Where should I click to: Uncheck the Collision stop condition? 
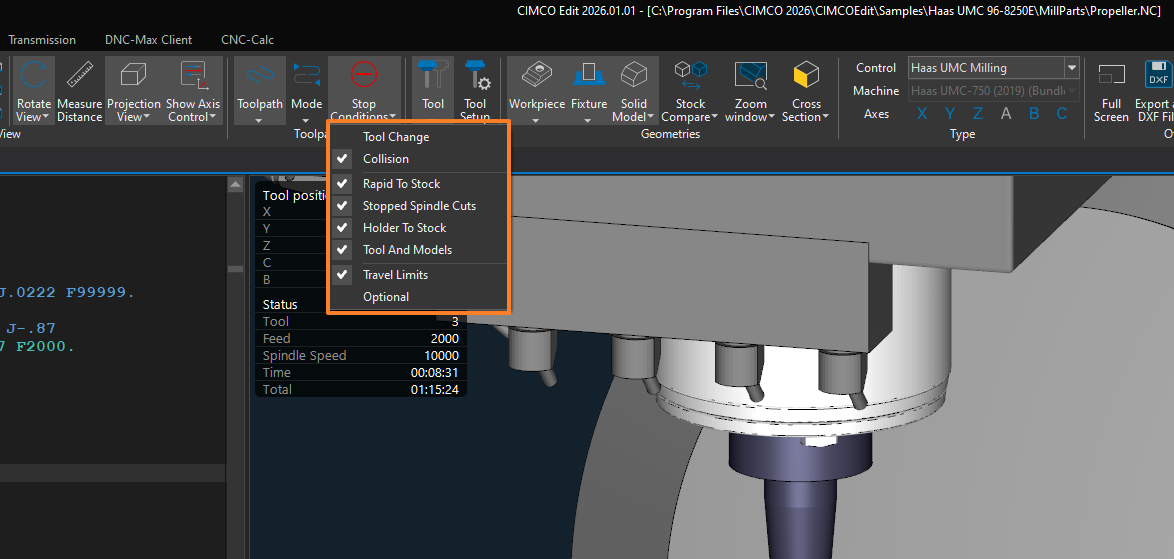386,159
